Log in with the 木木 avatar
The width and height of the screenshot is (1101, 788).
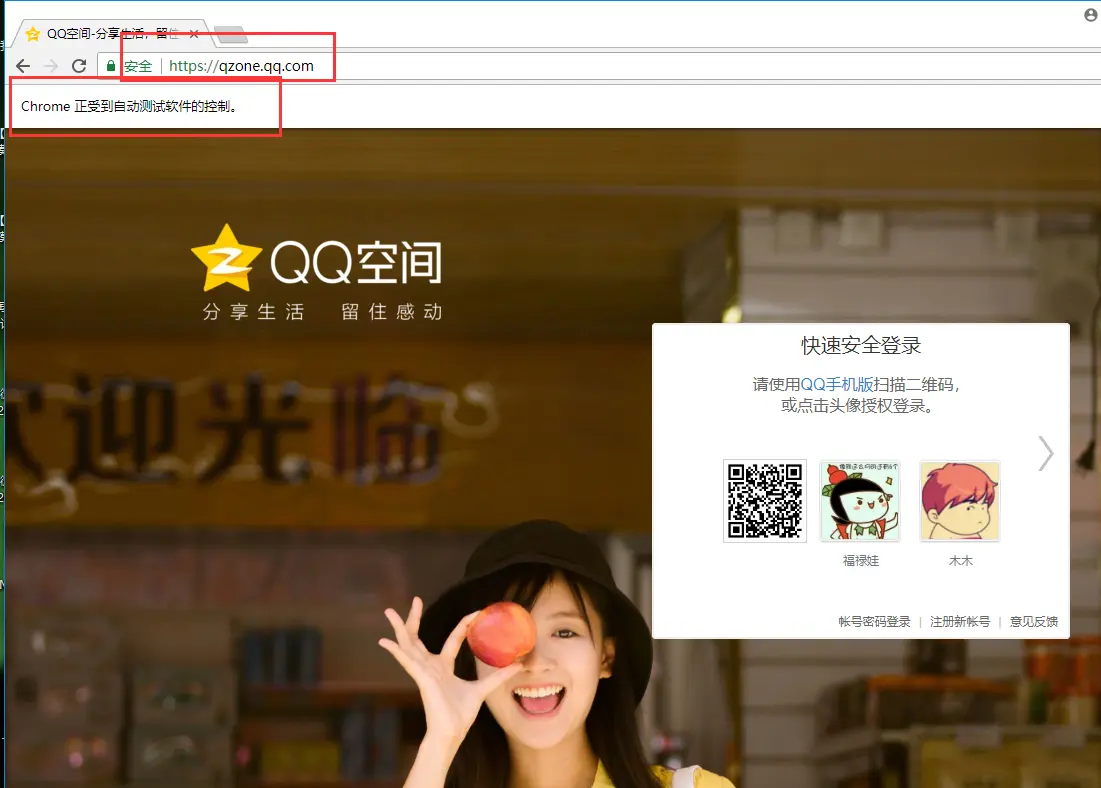click(960, 501)
